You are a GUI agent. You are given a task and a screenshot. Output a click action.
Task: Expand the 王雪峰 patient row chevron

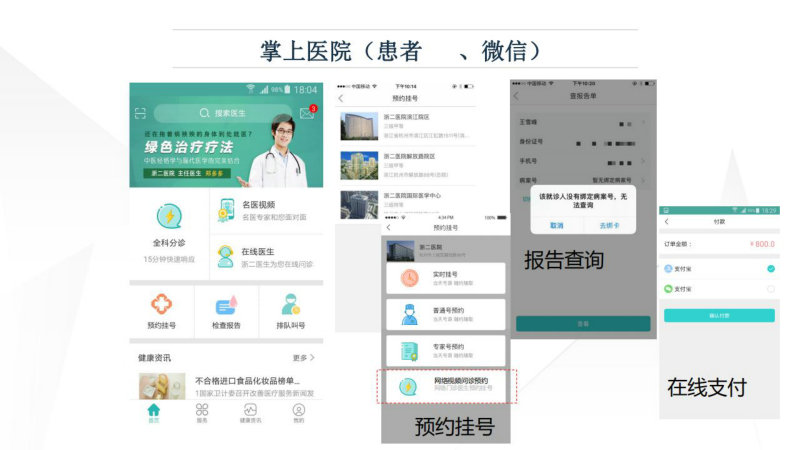point(643,122)
